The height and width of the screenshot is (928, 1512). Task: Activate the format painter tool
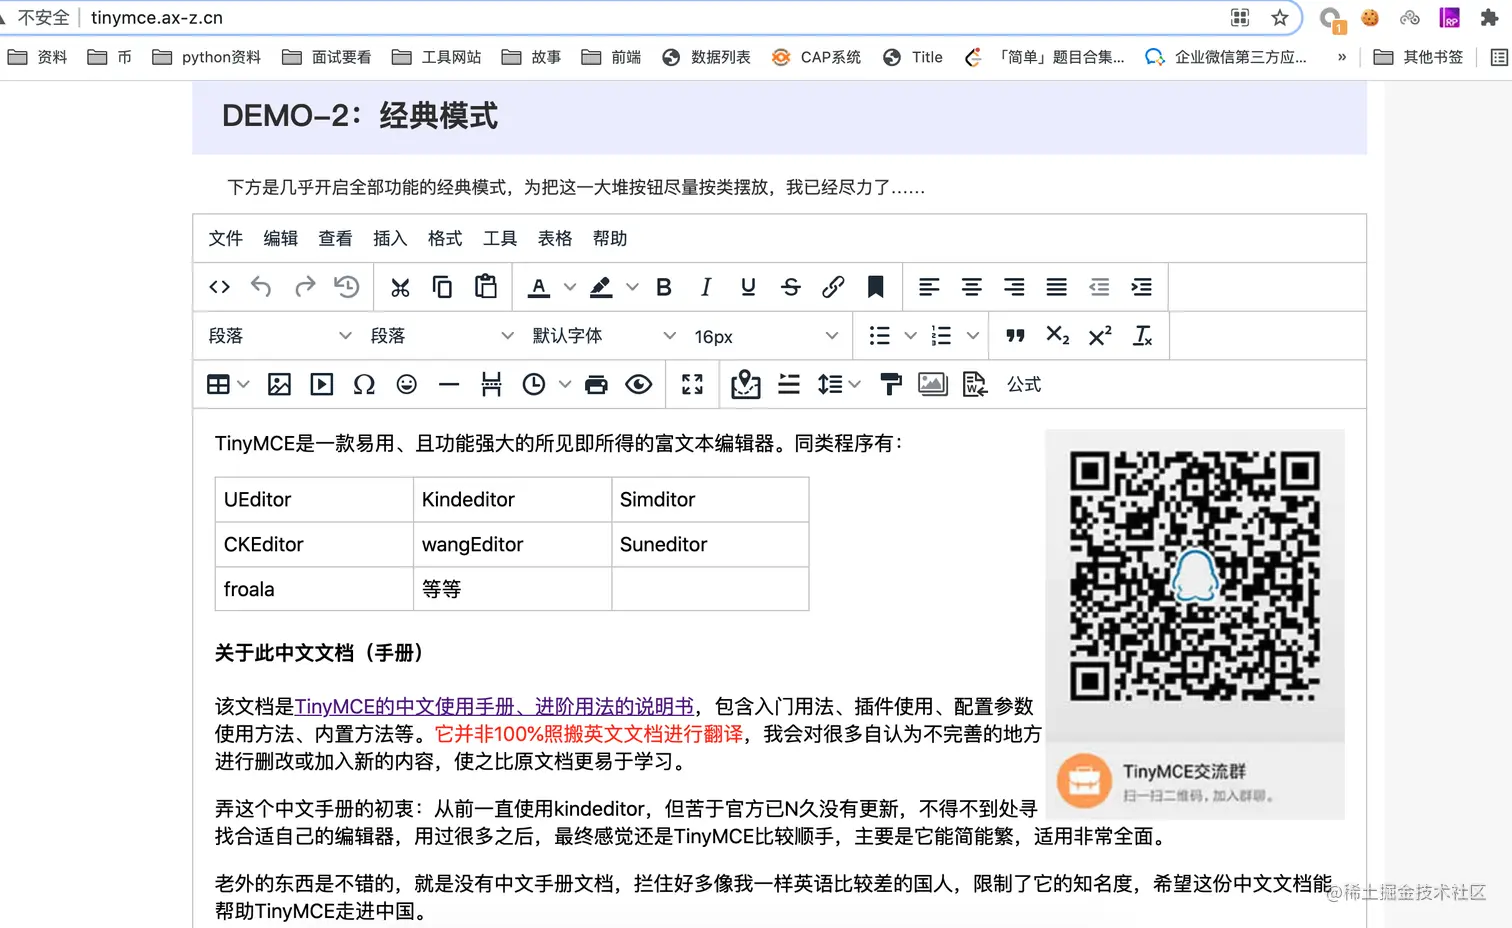coord(890,385)
